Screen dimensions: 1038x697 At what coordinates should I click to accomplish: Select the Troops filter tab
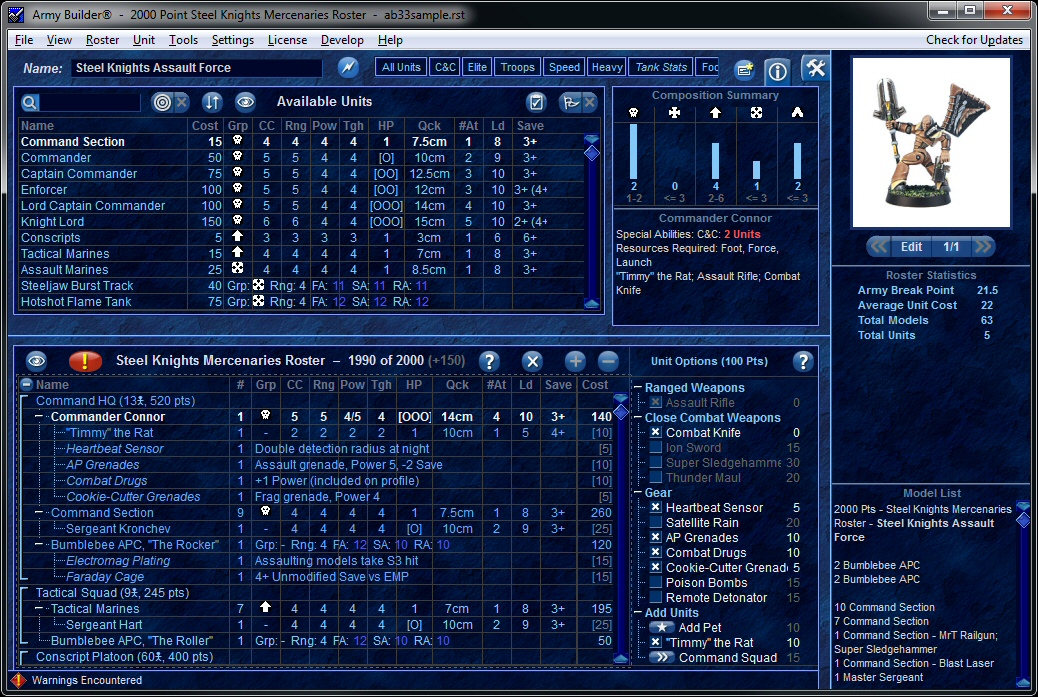point(517,67)
